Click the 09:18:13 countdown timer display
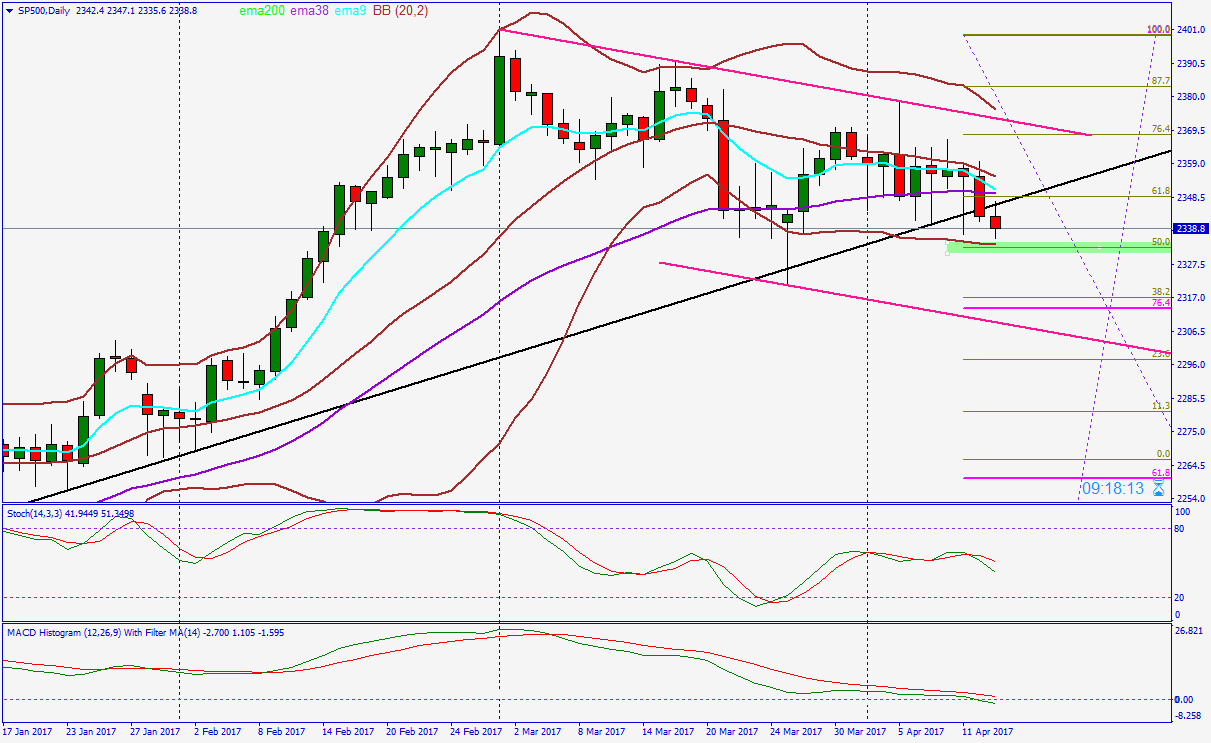Image resolution: width=1211 pixels, height=743 pixels. pyautogui.click(x=1112, y=488)
